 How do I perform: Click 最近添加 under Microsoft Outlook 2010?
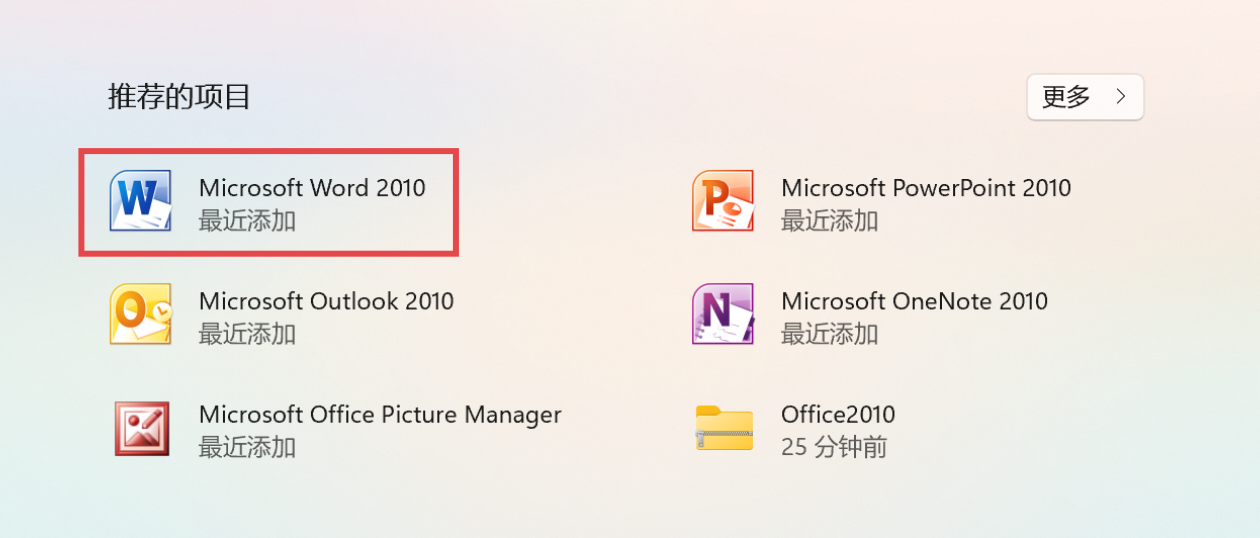coord(247,334)
